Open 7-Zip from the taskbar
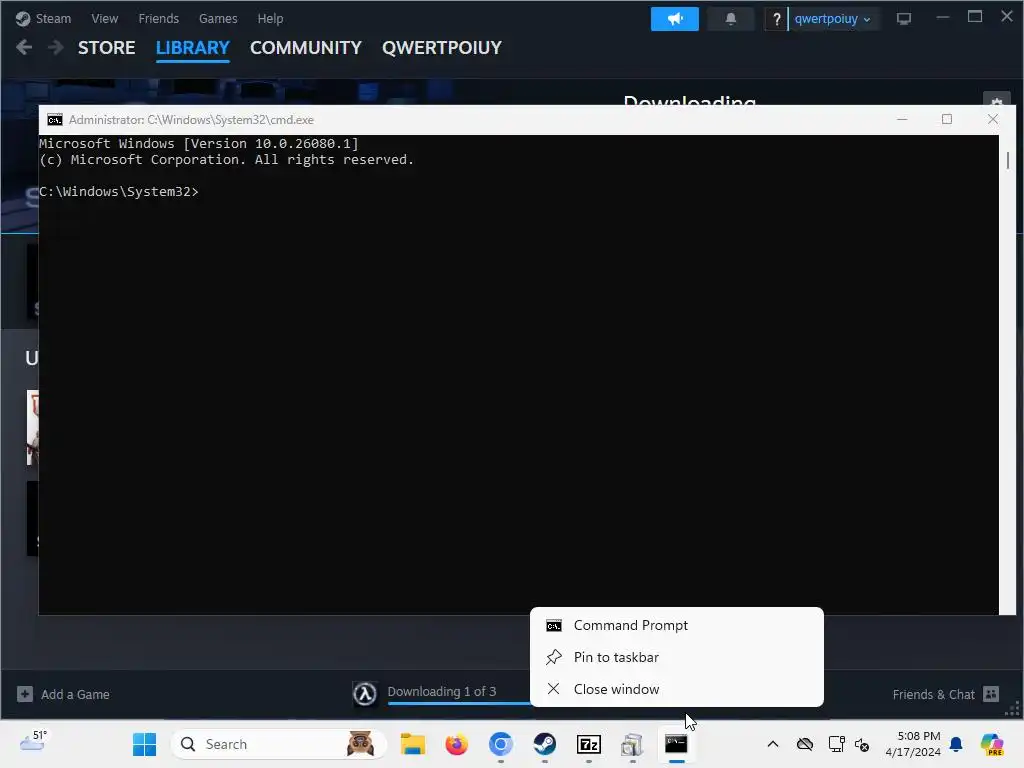This screenshot has height=768, width=1024. coord(588,744)
